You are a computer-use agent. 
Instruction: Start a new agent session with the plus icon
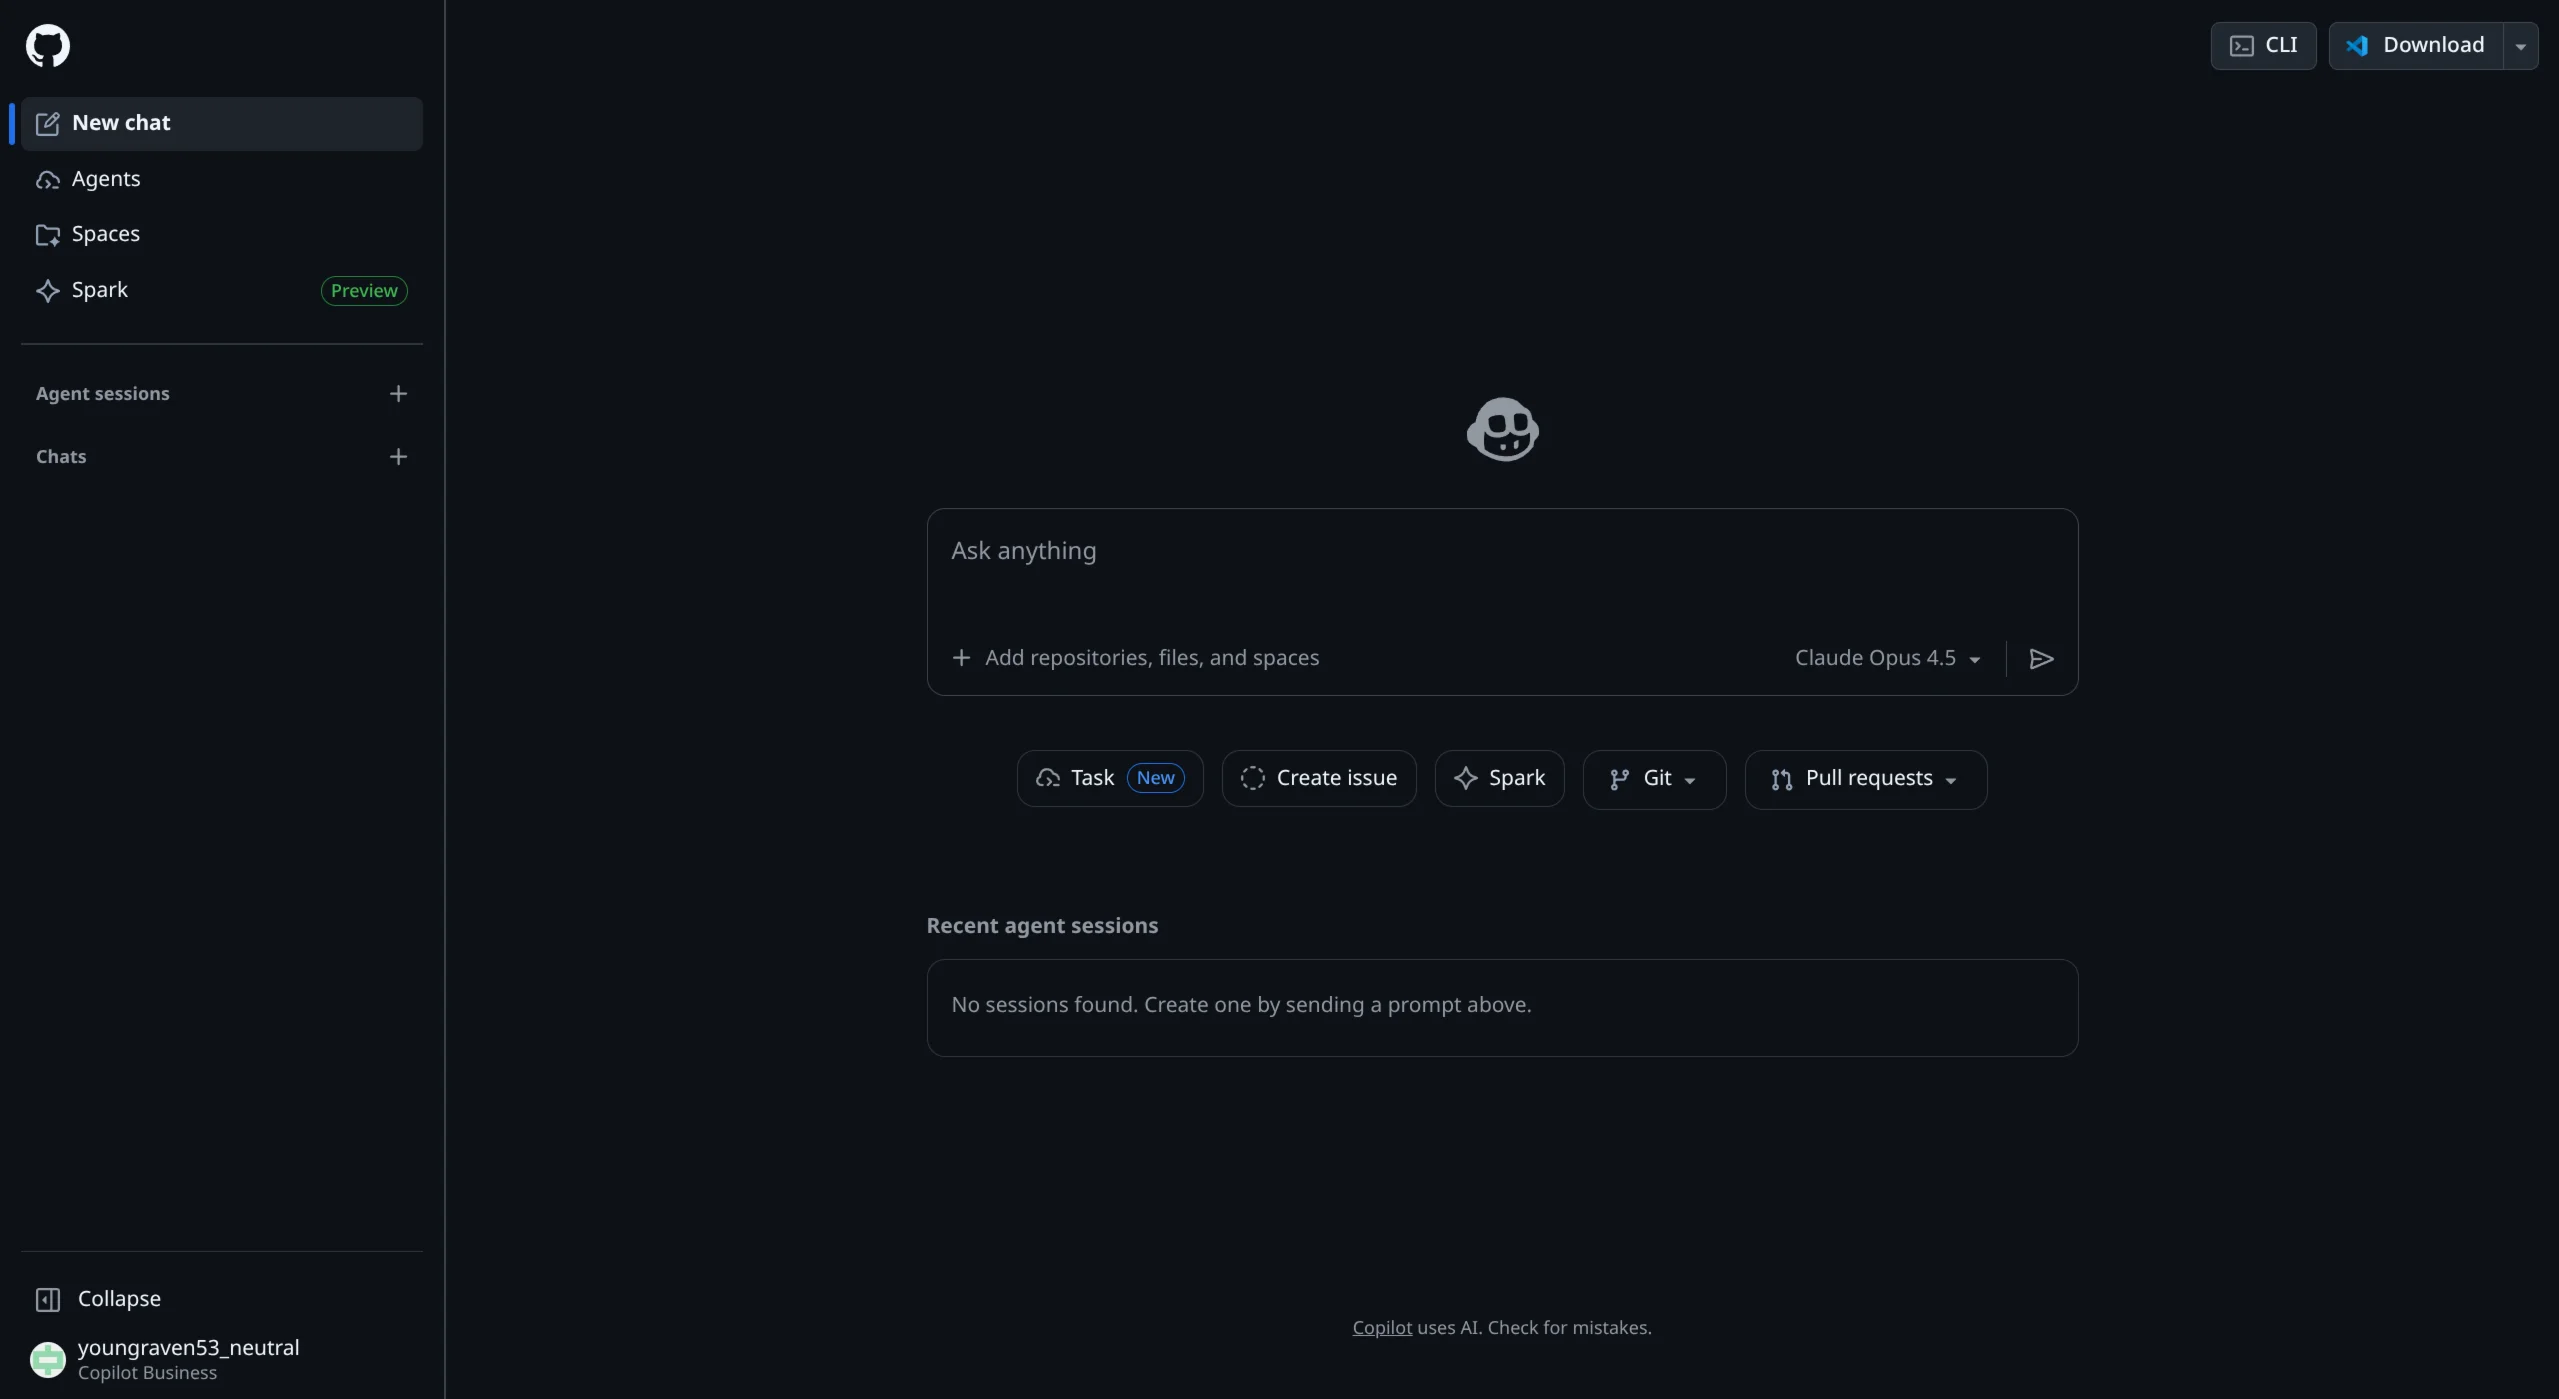point(398,392)
